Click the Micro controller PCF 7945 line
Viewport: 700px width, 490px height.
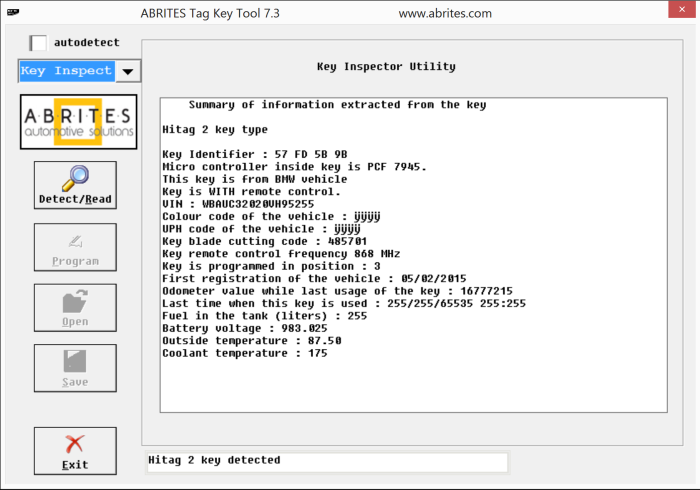294,167
